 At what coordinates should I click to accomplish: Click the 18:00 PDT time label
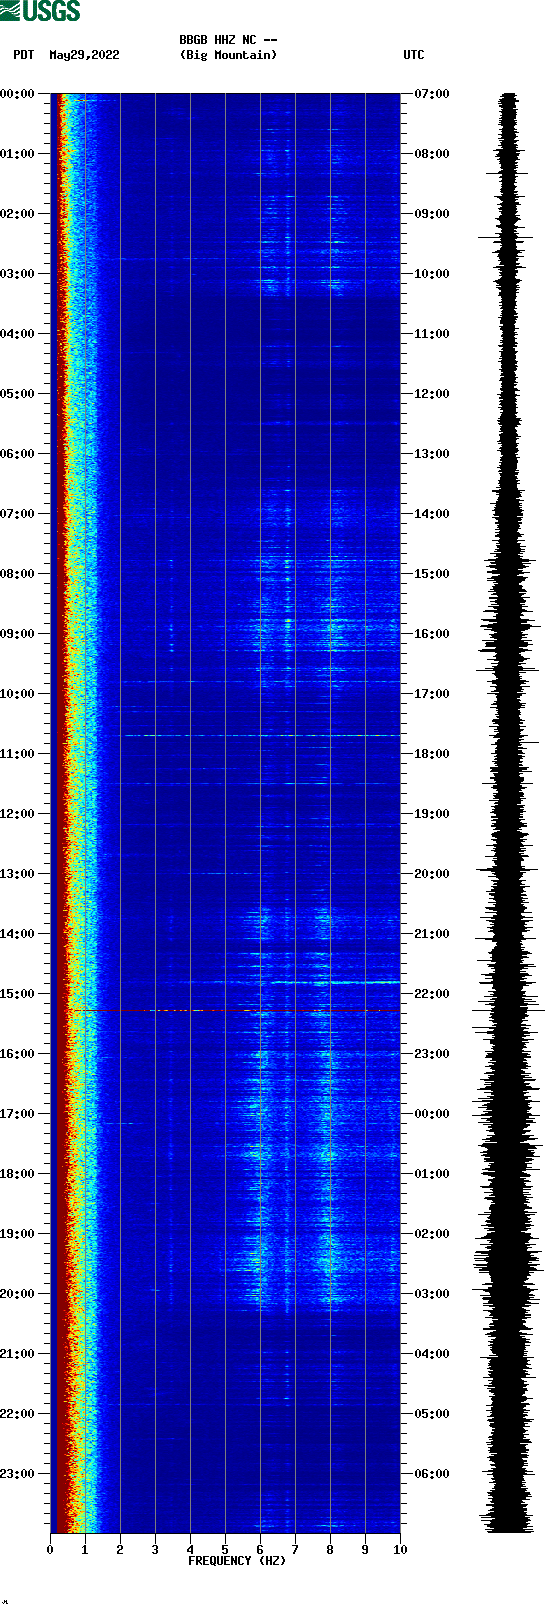(x=18, y=1174)
